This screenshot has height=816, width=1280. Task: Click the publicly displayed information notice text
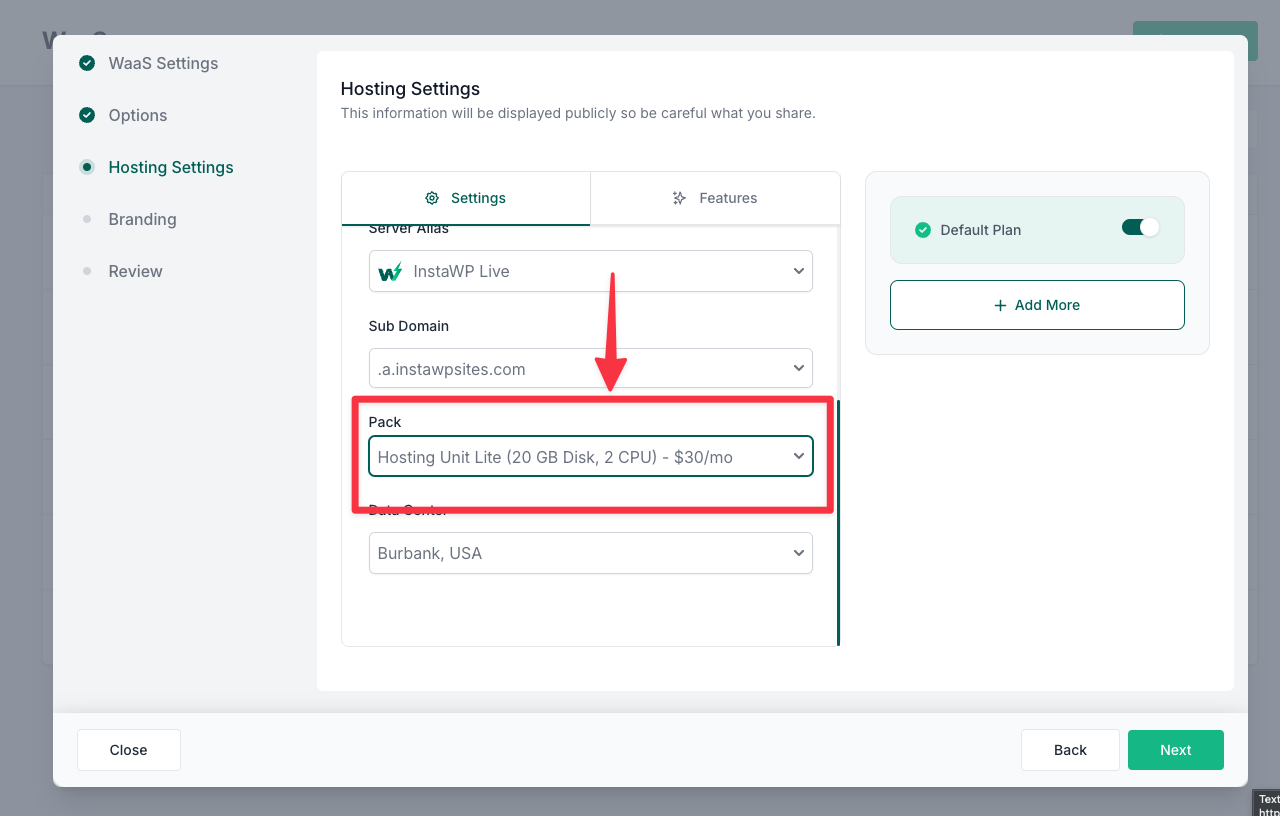click(578, 113)
